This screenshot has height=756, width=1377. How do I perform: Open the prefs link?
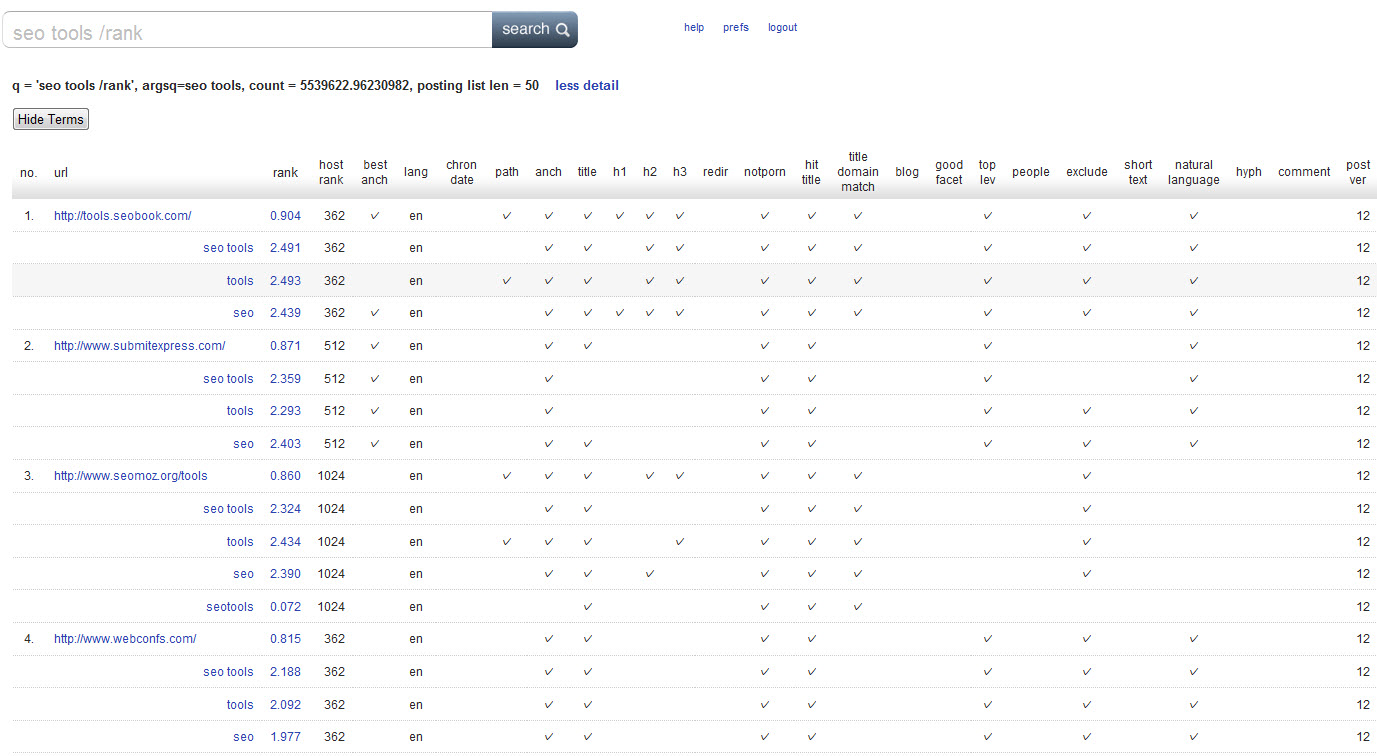[x=736, y=28]
